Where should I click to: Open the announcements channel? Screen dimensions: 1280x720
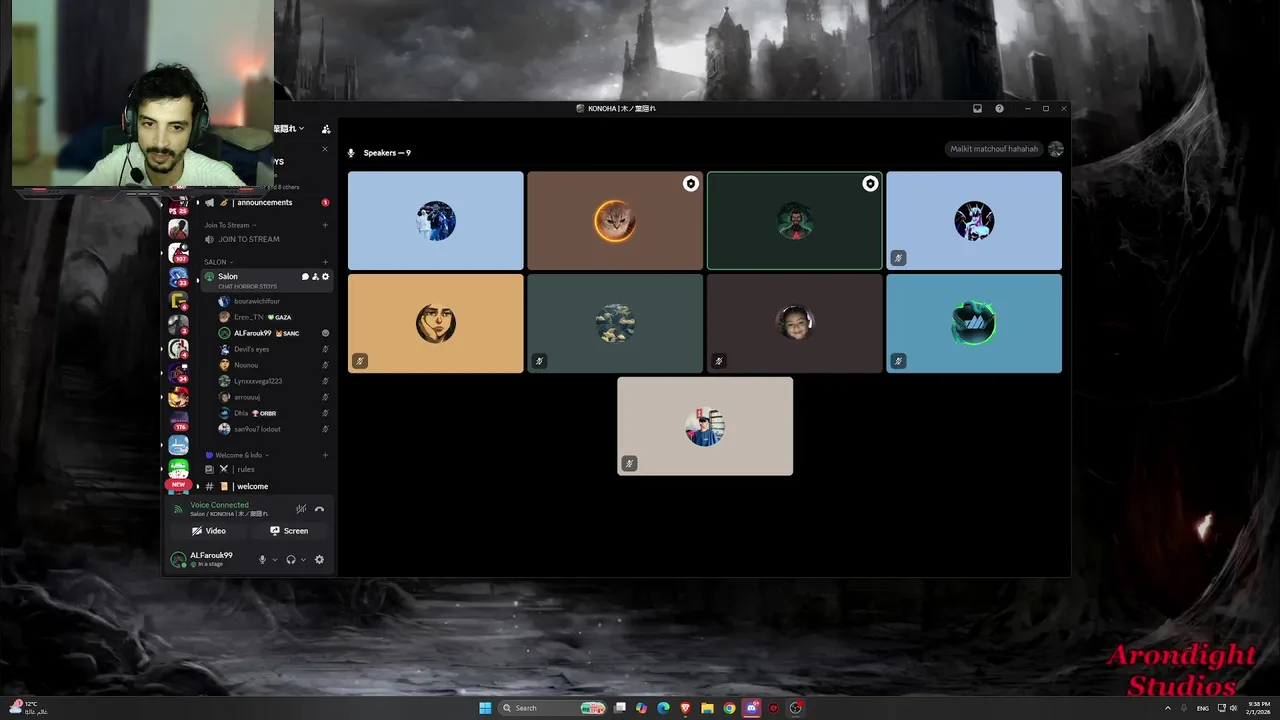(x=265, y=202)
